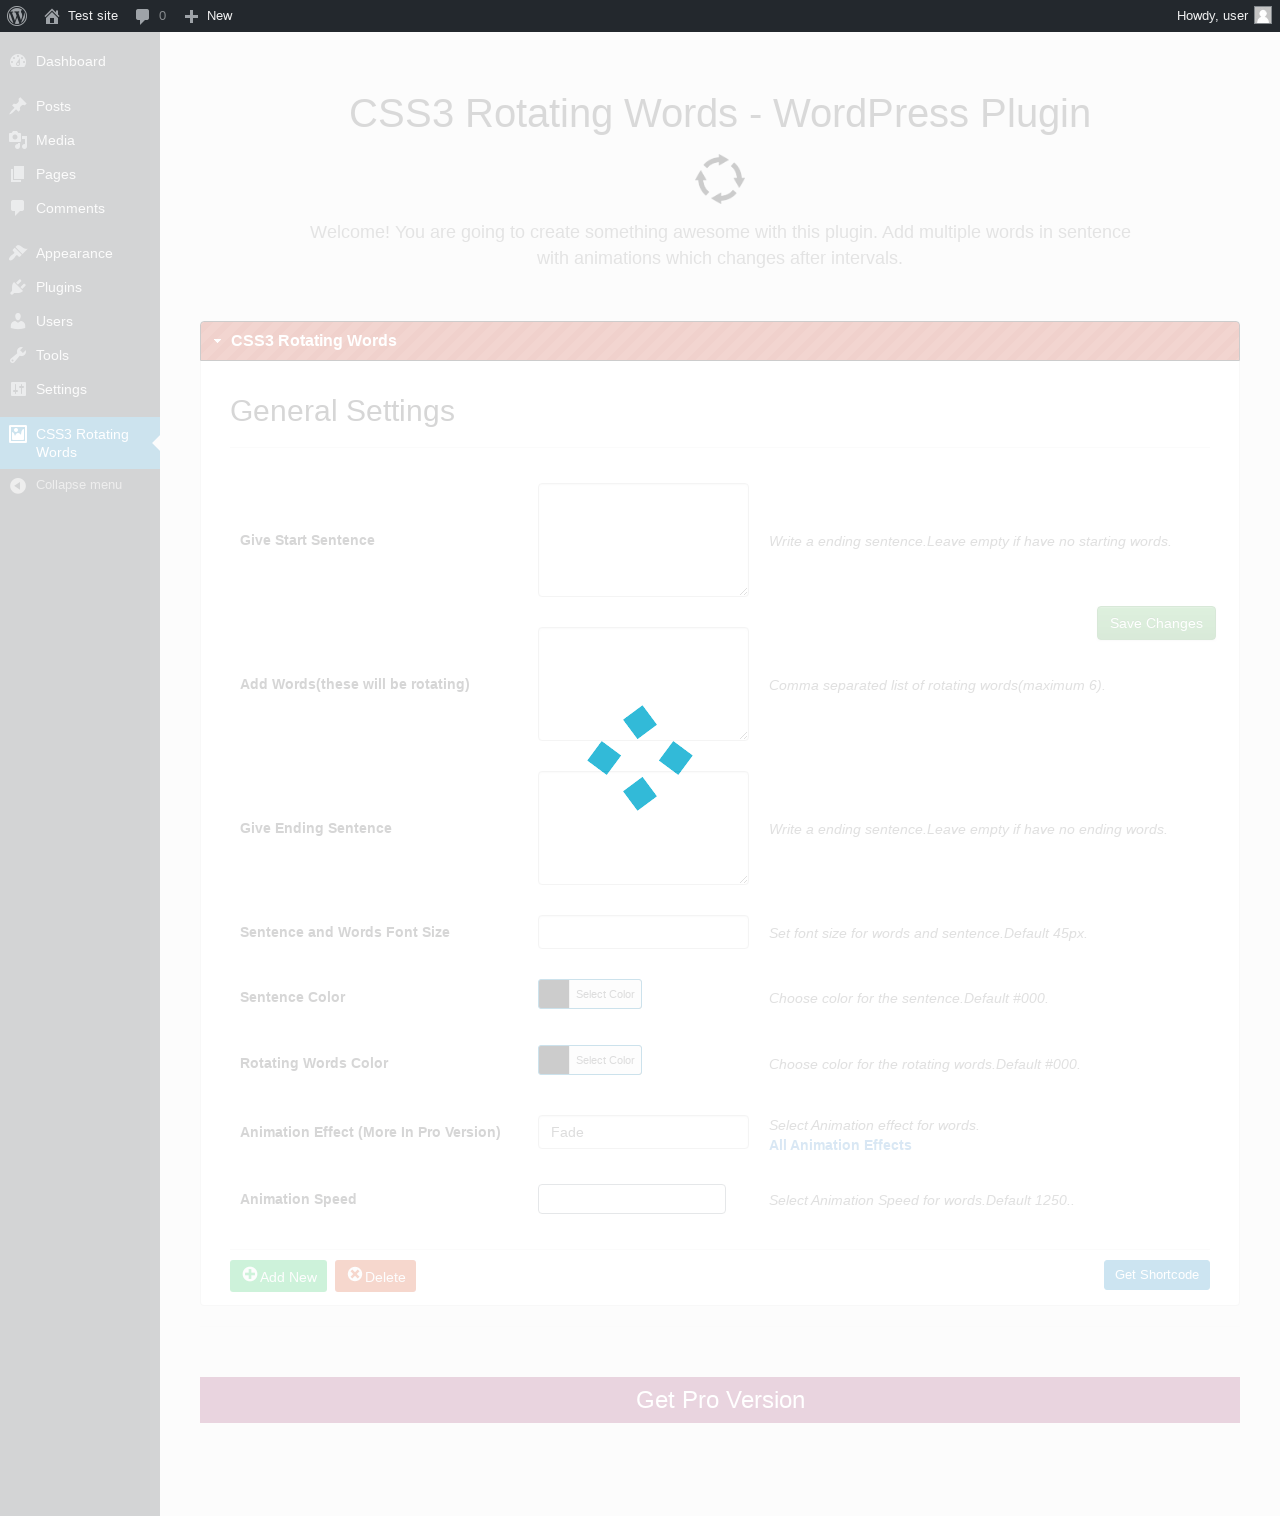This screenshot has height=1516, width=1280.
Task: Focus the Give Ending Sentence textarea
Action: [643, 828]
